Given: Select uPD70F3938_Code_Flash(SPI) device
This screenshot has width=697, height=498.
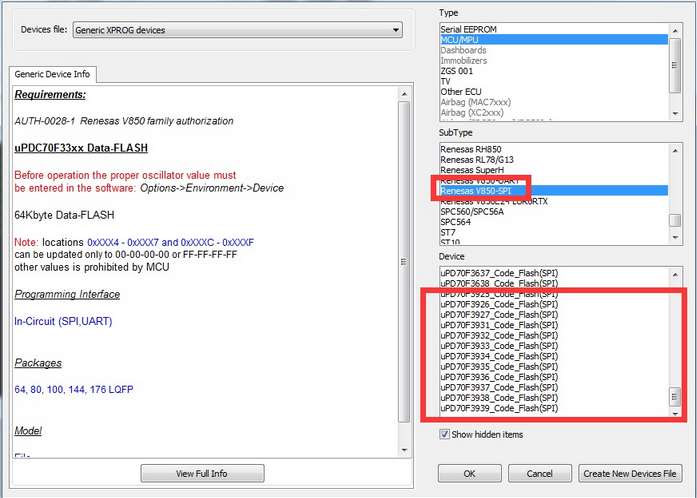Looking at the screenshot, I should click(553, 398).
